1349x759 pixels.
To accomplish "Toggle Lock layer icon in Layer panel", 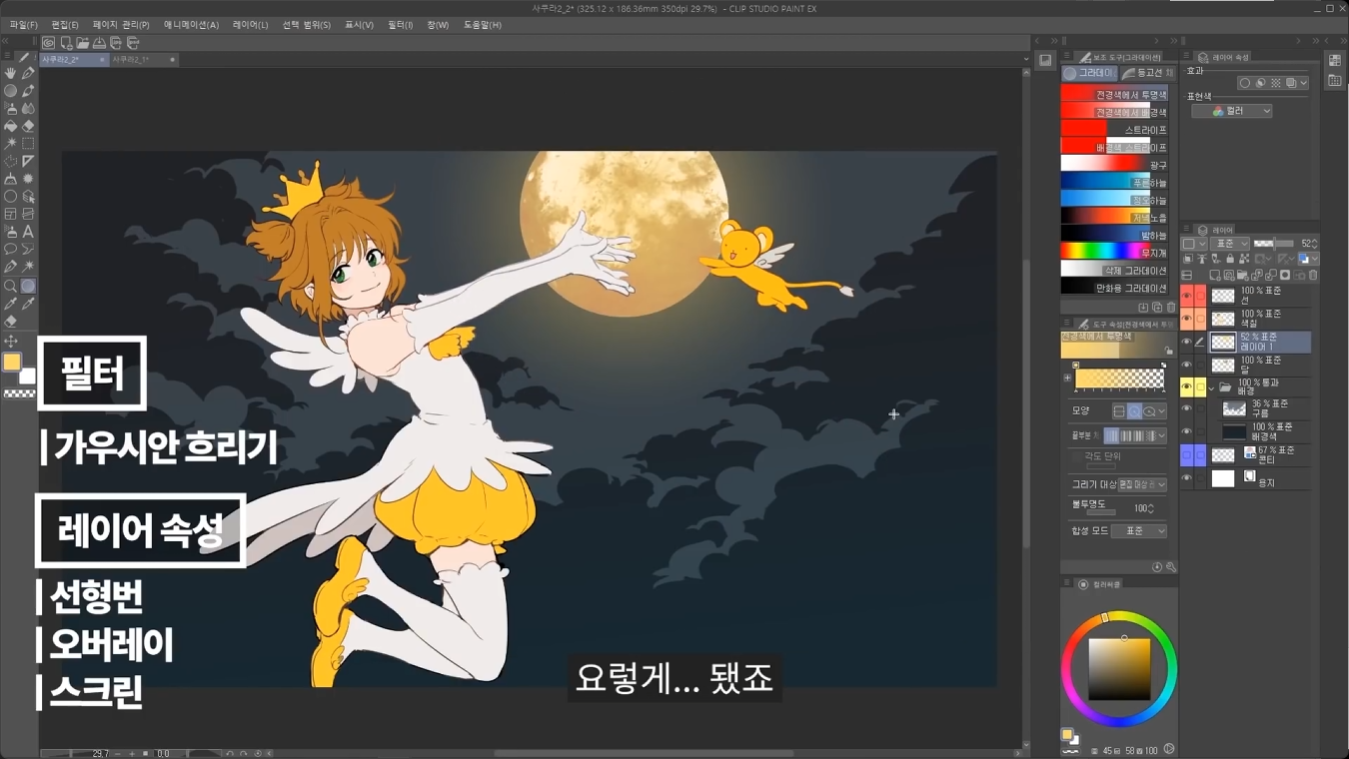I will (x=1230, y=258).
